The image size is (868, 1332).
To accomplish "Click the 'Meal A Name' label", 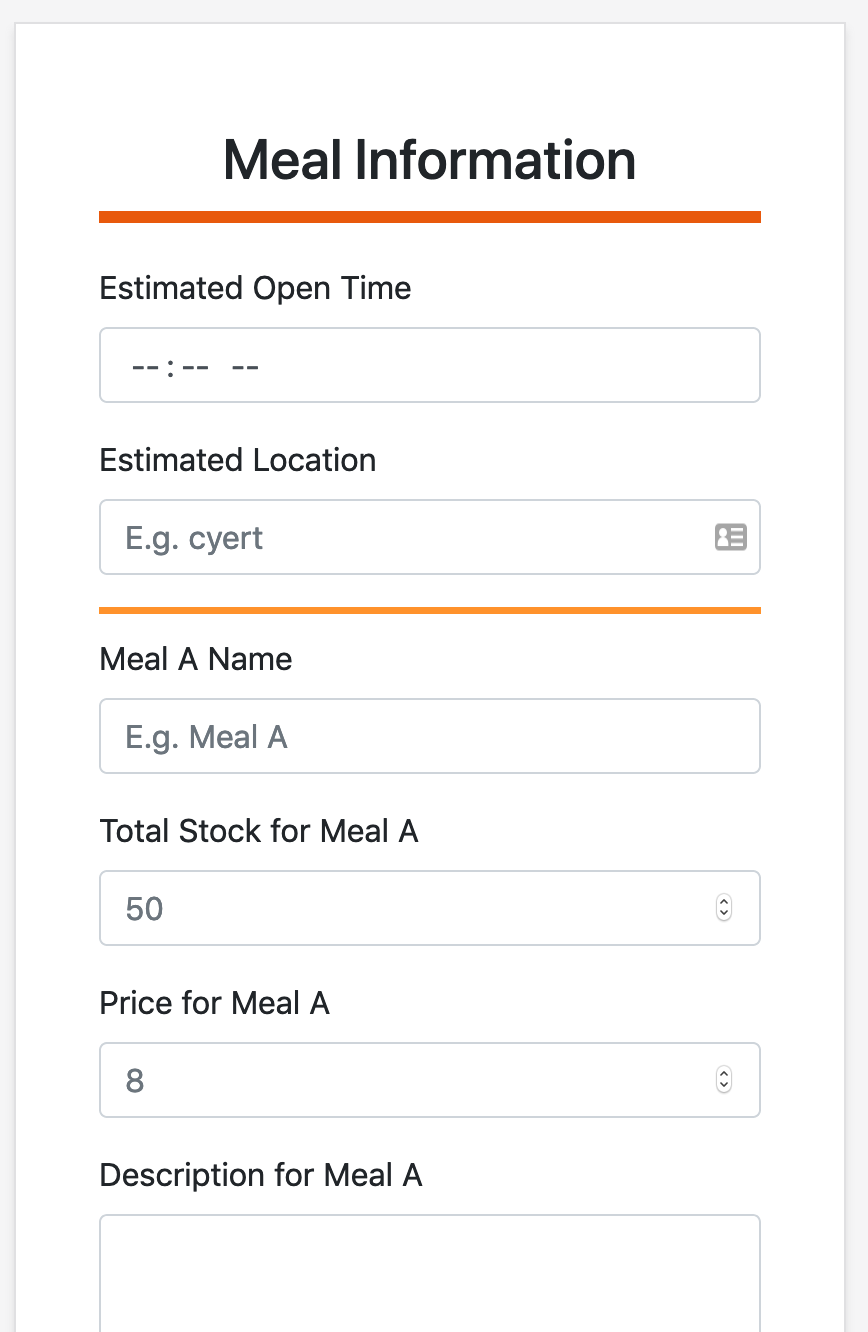I will point(196,659).
